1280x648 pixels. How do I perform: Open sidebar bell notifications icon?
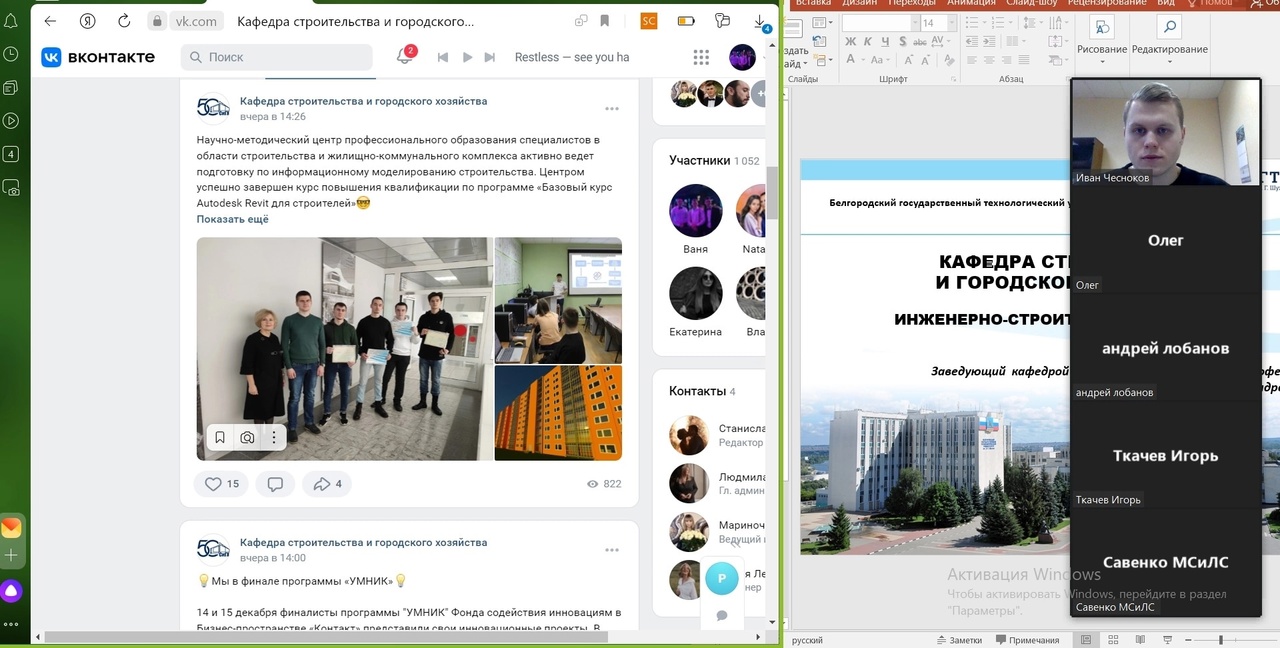pos(11,22)
